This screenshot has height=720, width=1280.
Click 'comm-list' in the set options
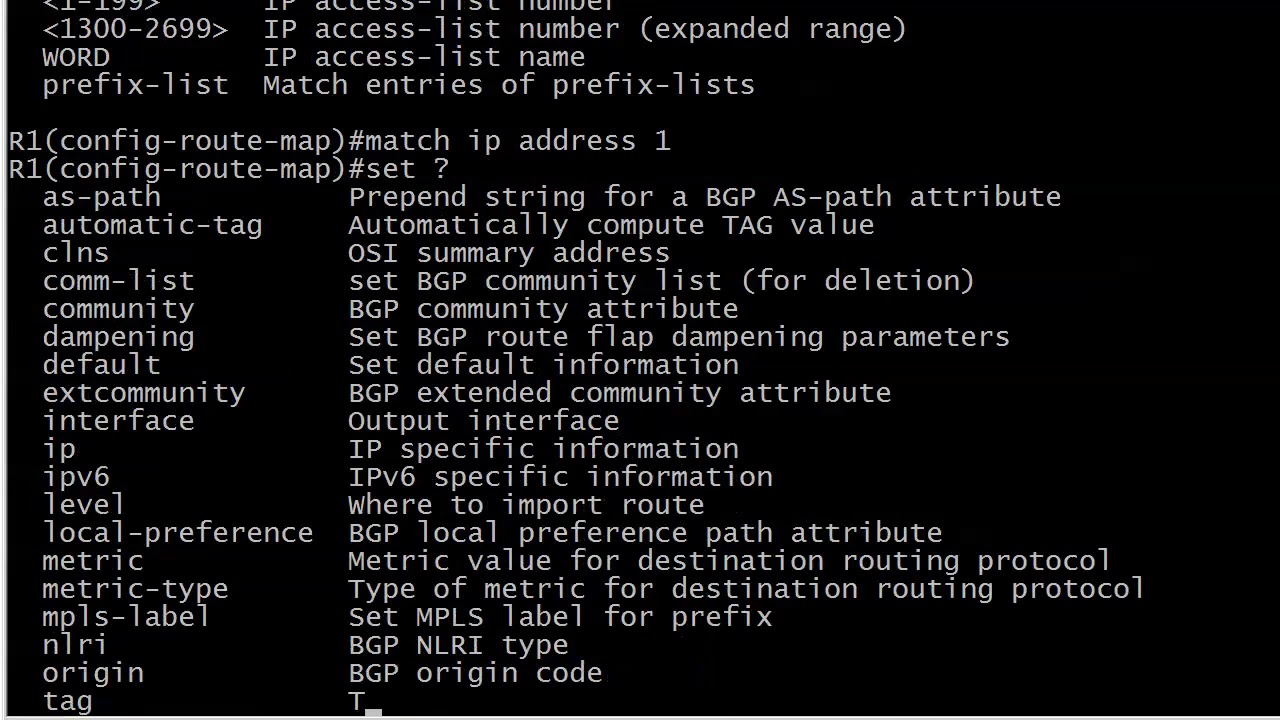pos(118,281)
